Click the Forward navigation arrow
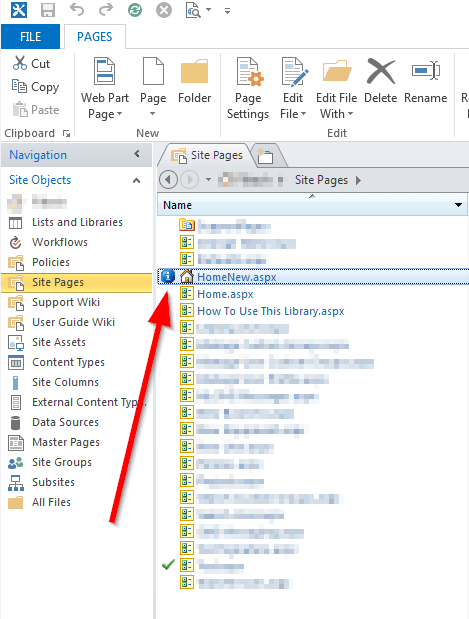 pyautogui.click(x=189, y=180)
